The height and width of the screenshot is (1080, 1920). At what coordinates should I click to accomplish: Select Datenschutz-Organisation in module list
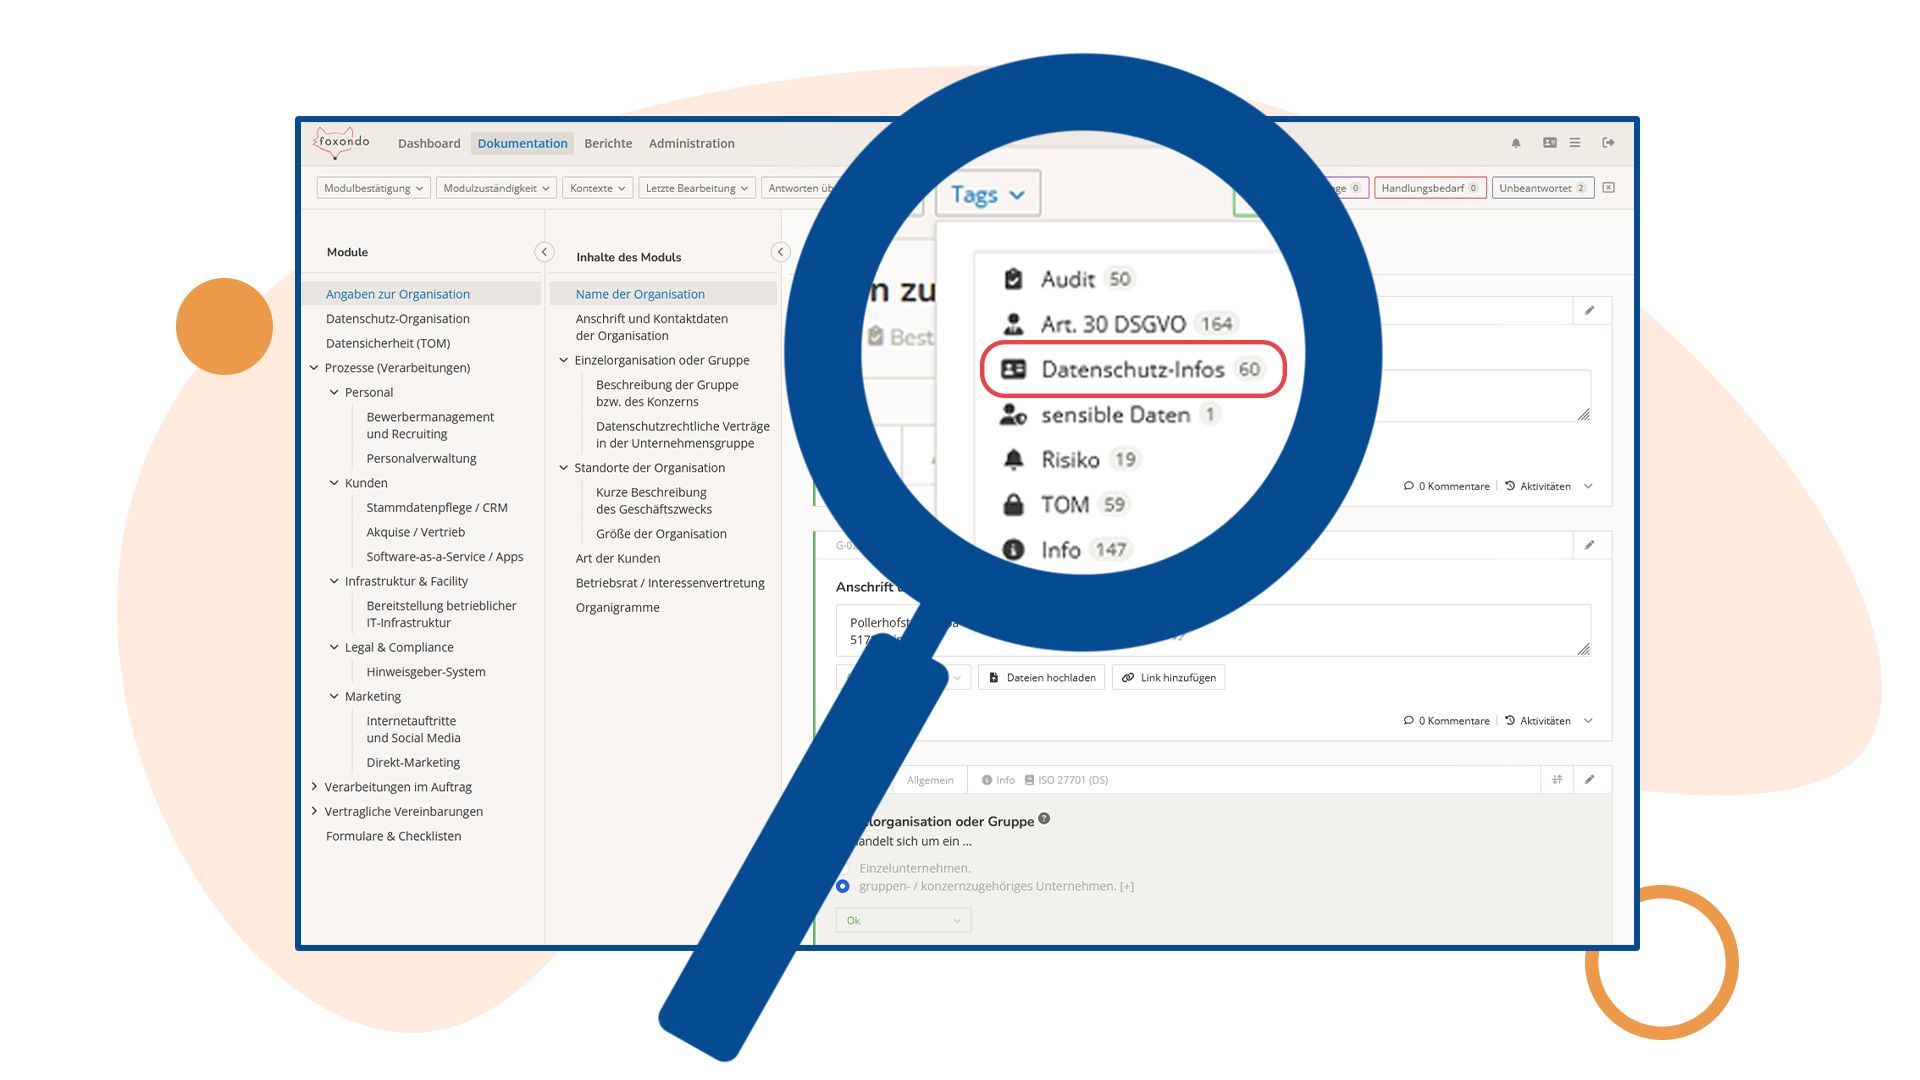[x=397, y=319]
